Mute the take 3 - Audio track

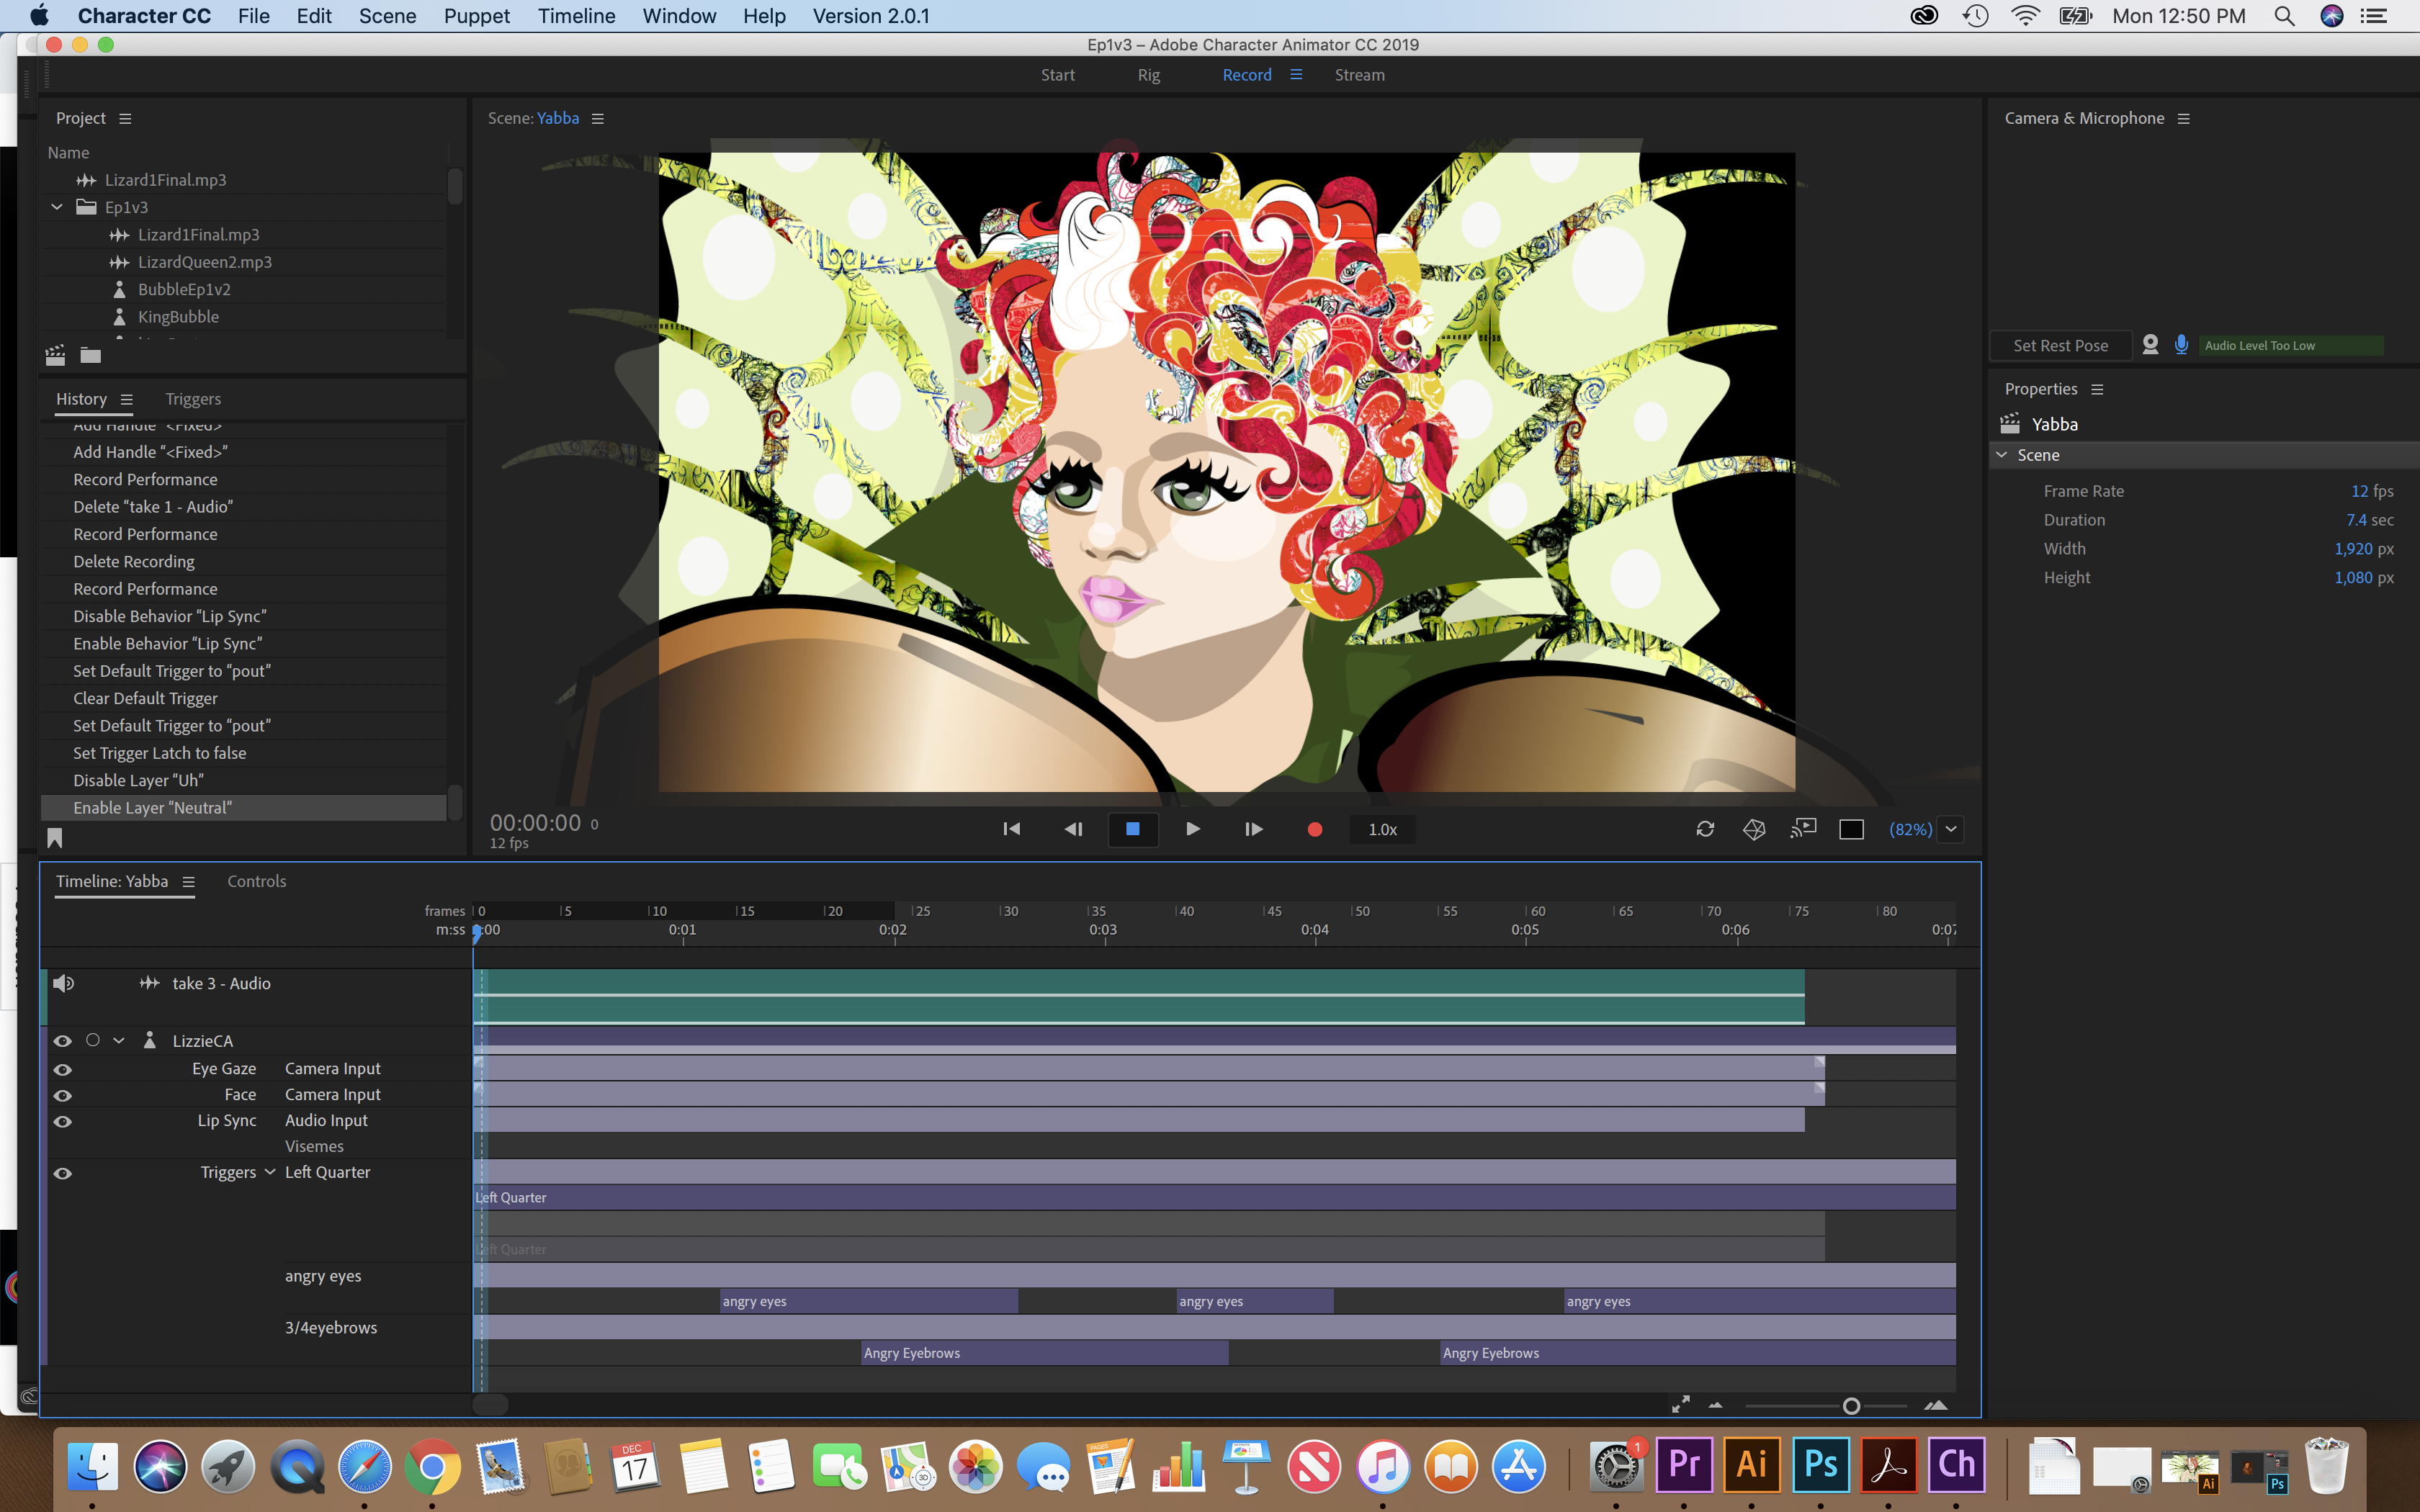(x=63, y=983)
